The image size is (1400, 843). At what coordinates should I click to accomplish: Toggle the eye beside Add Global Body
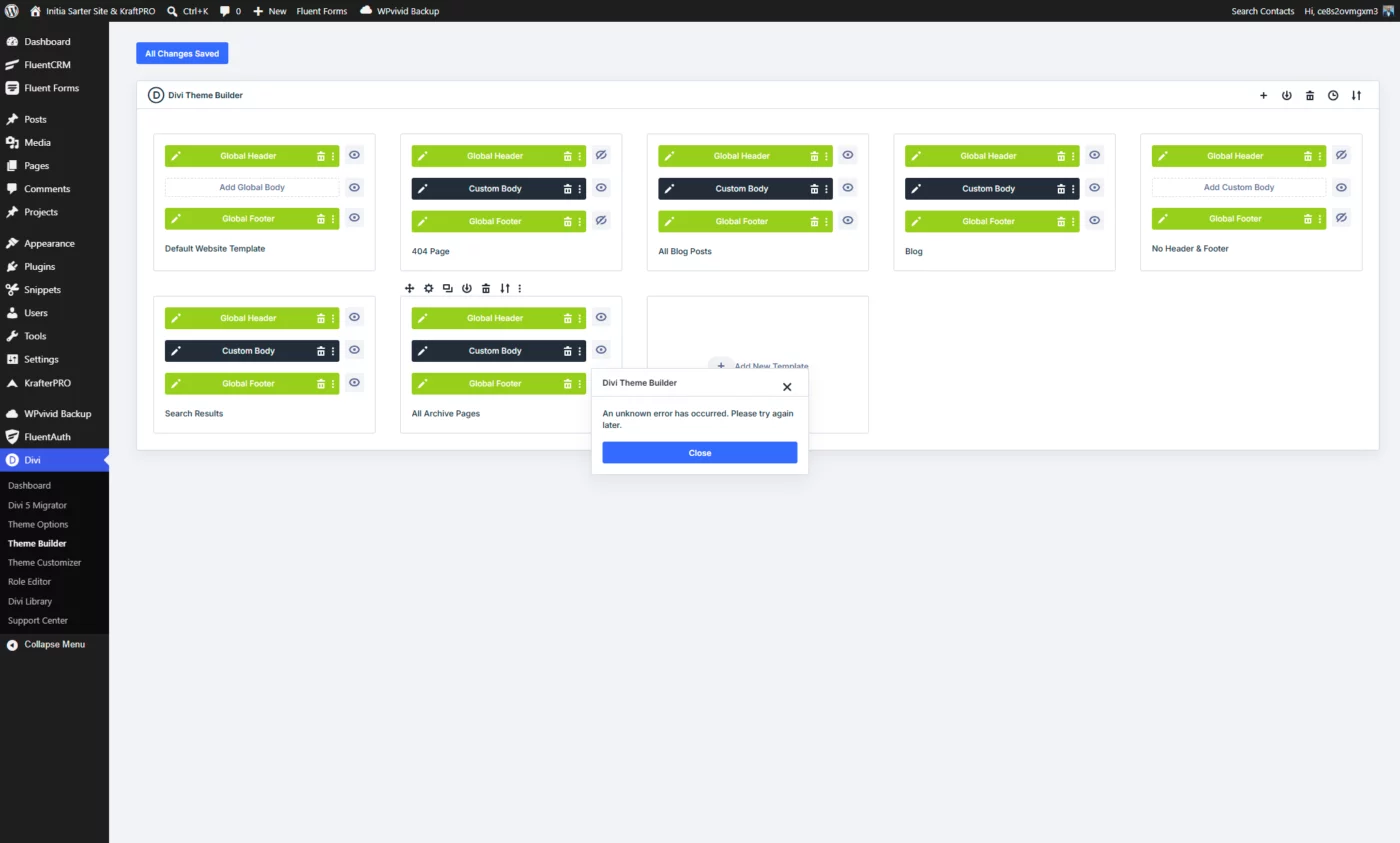tap(354, 187)
